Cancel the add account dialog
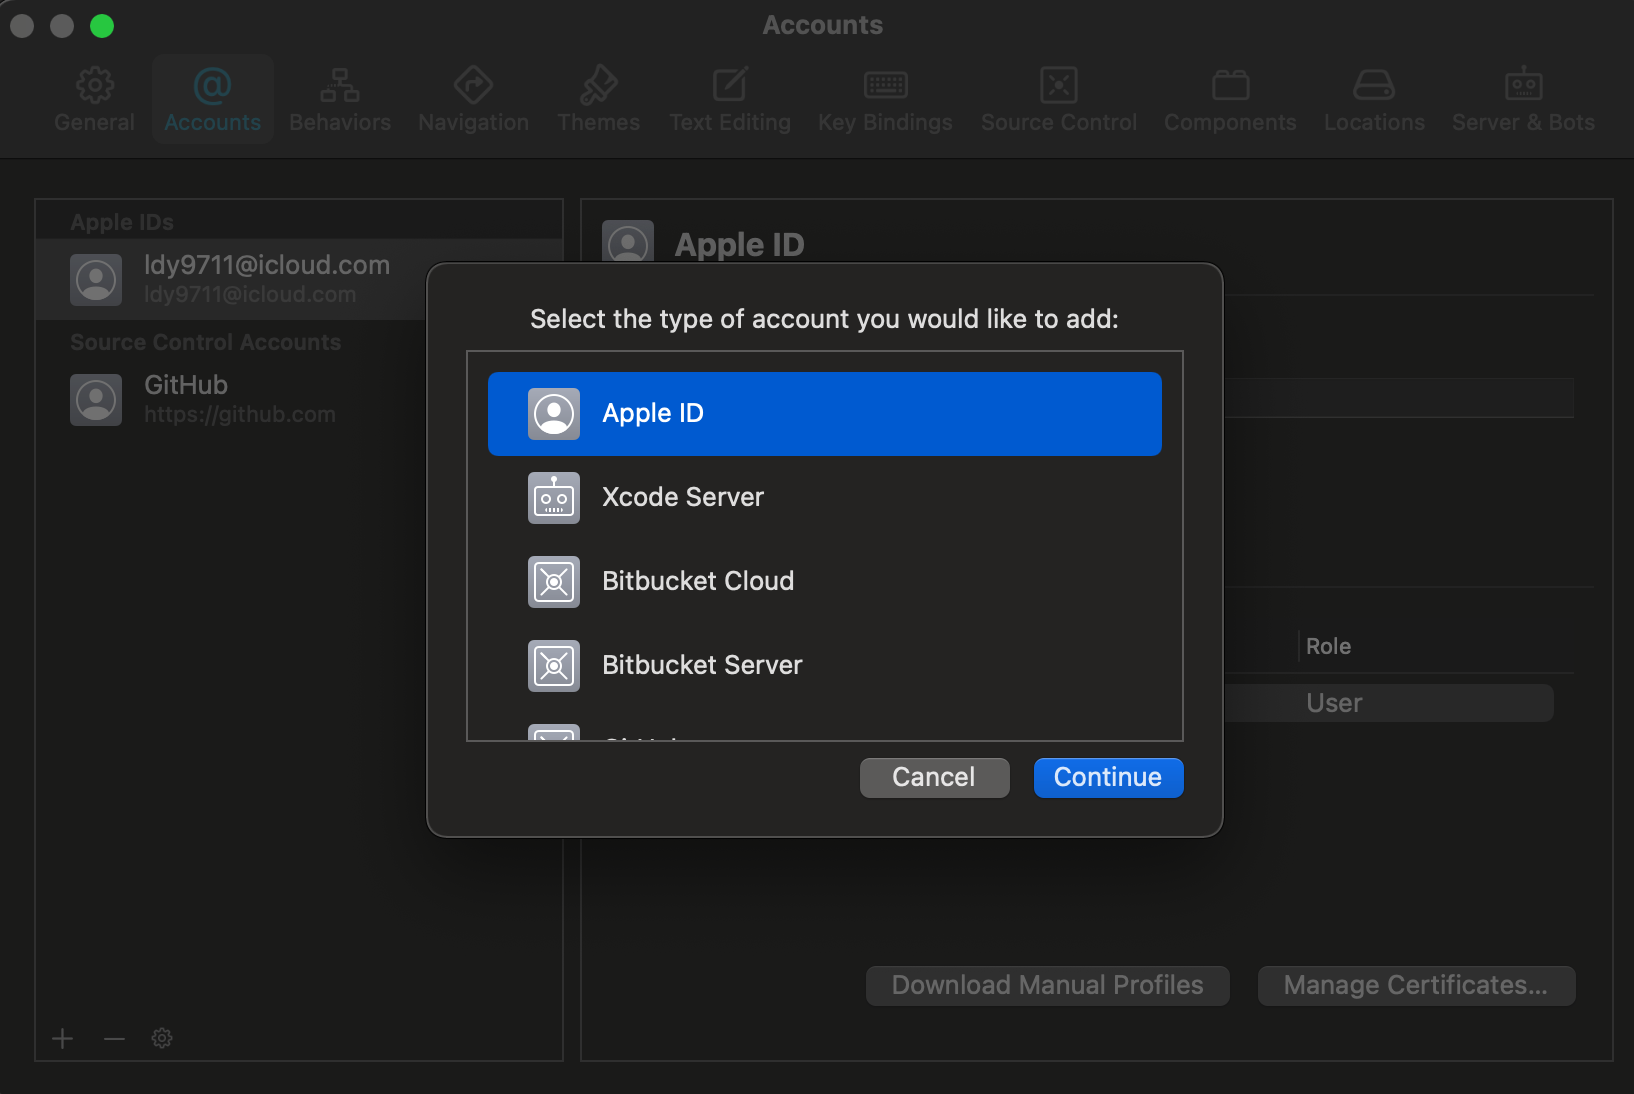The width and height of the screenshot is (1634, 1094). point(934,778)
